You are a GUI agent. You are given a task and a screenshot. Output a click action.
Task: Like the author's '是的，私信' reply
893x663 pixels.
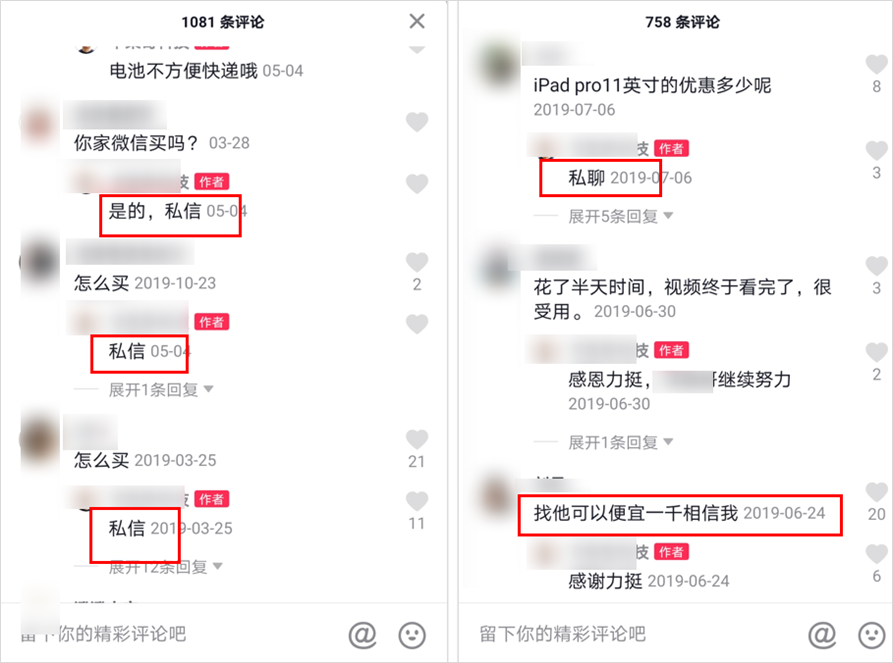(417, 183)
